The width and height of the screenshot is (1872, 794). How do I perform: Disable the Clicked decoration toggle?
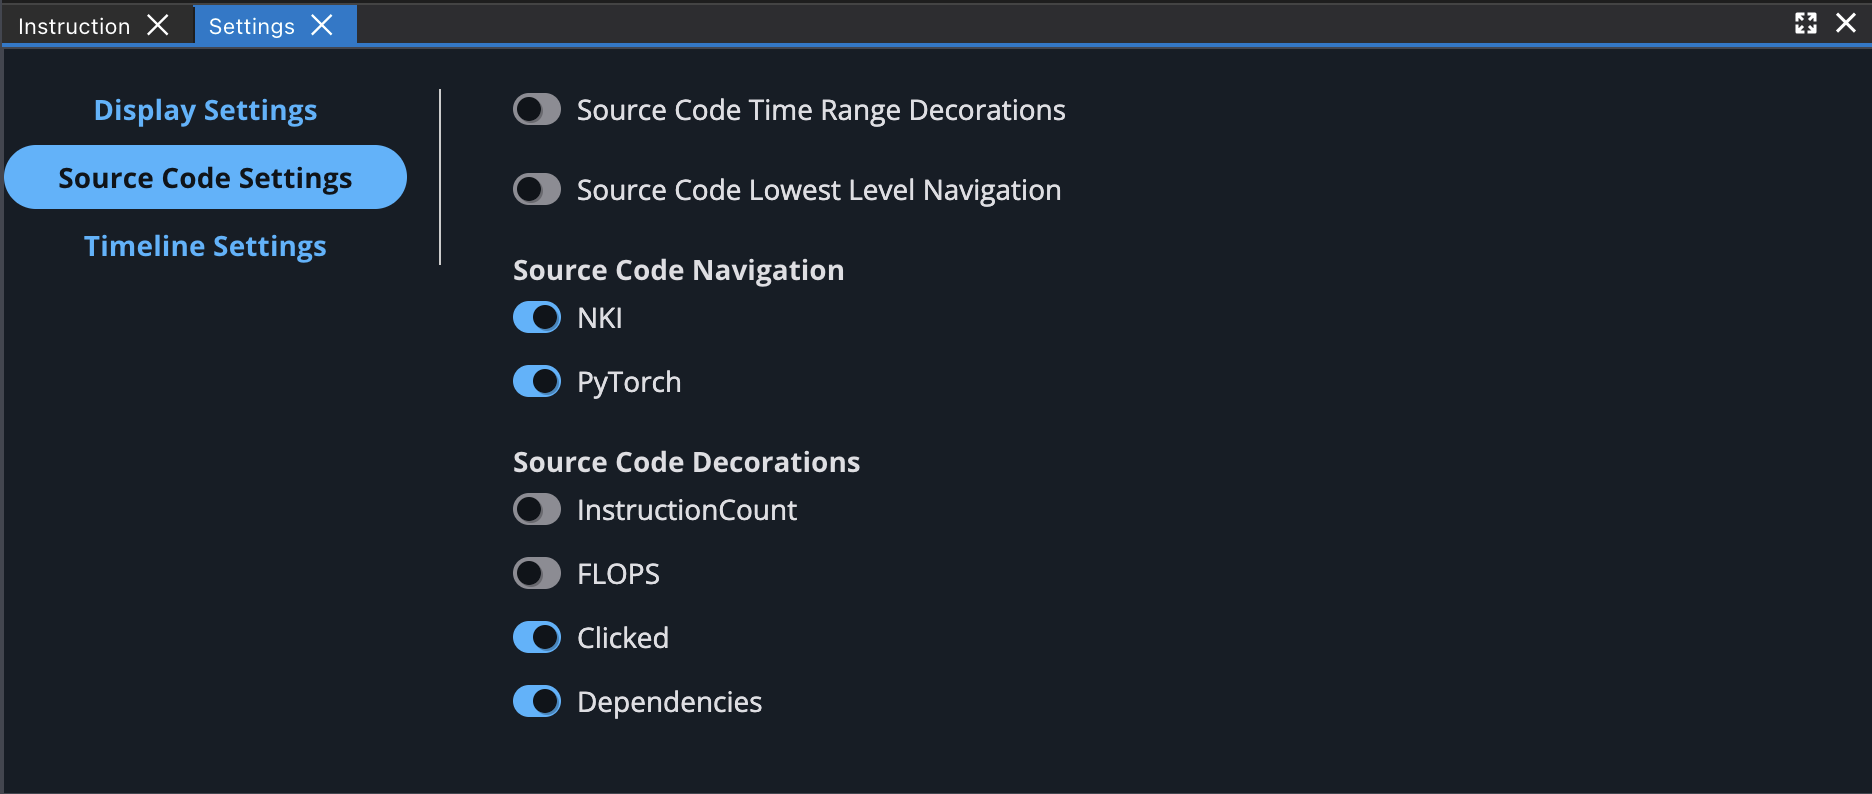tap(537, 638)
